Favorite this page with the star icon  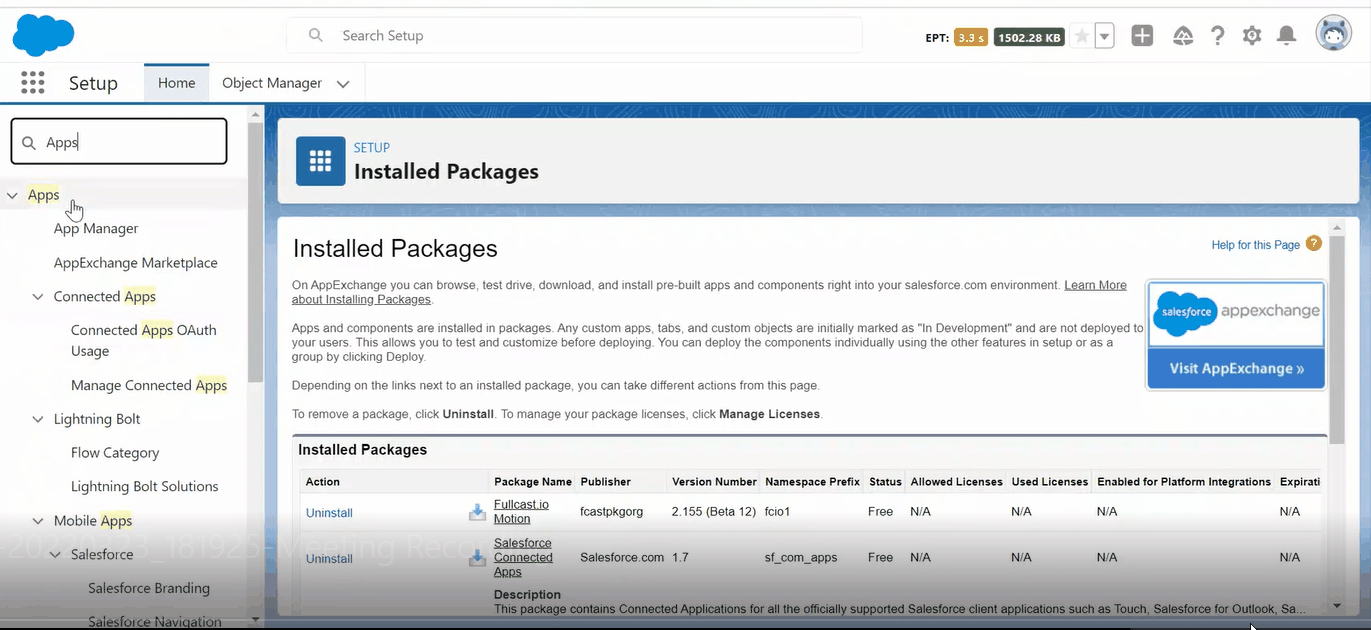pyautogui.click(x=1081, y=37)
